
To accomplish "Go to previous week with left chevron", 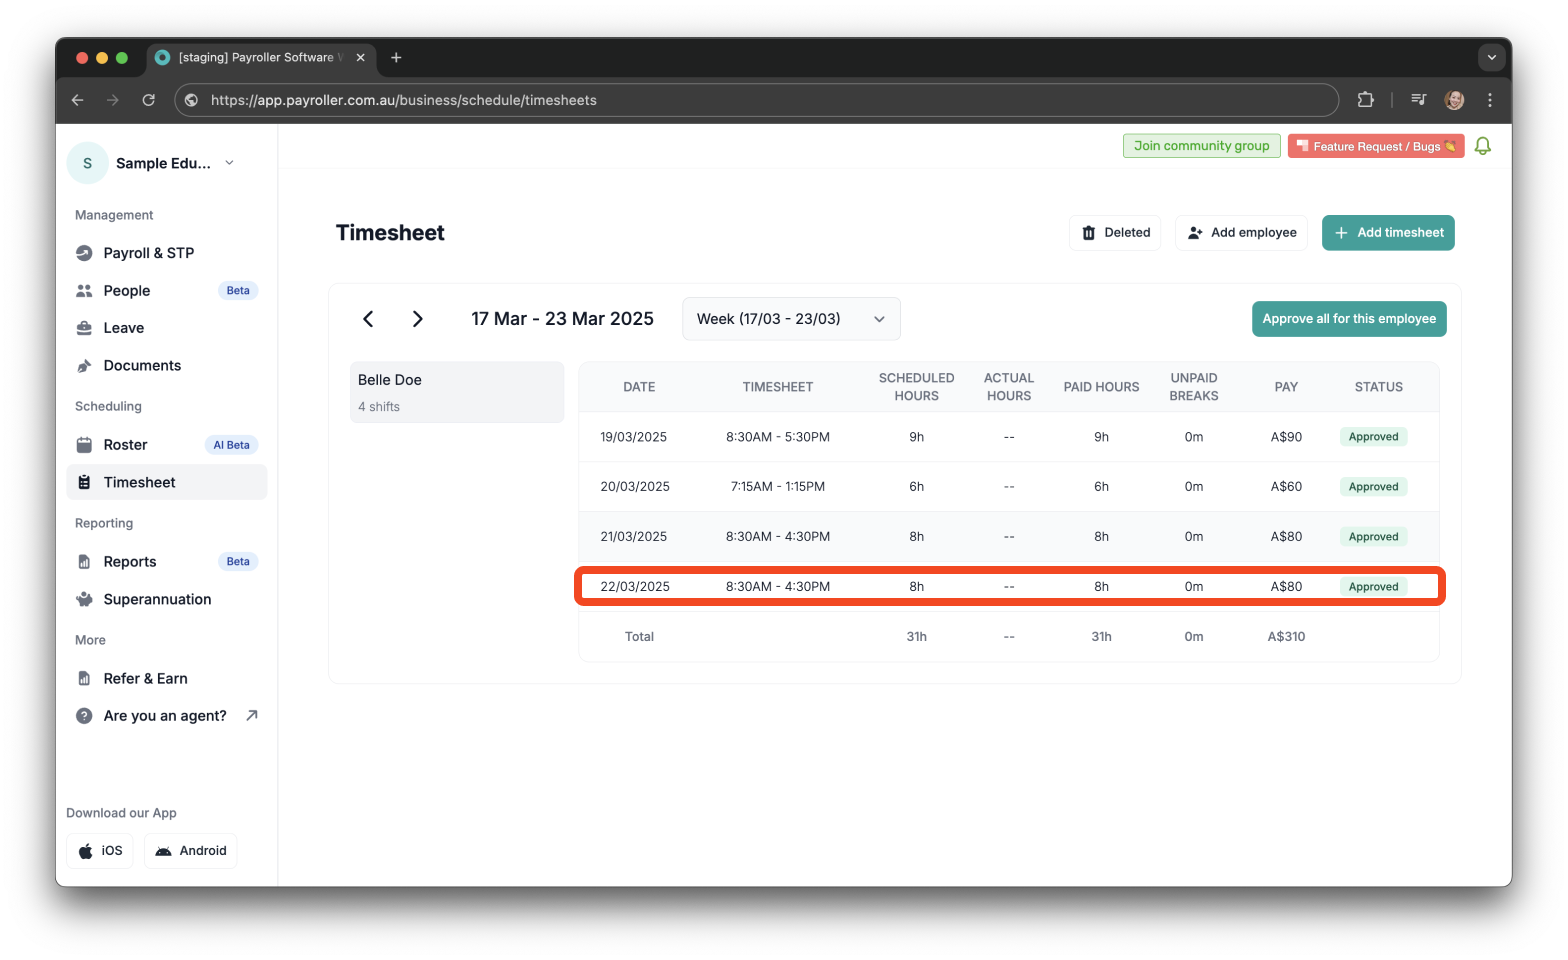I will (x=368, y=319).
